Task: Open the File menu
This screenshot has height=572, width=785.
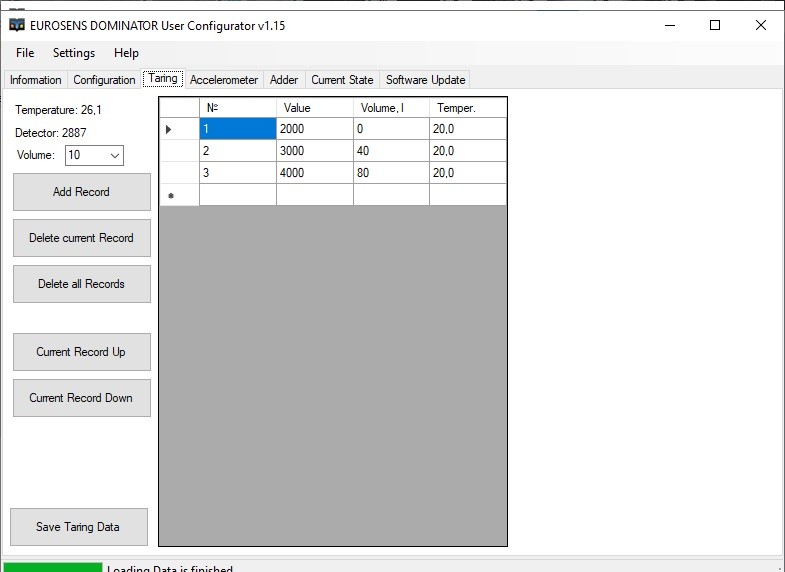Action: click(25, 53)
